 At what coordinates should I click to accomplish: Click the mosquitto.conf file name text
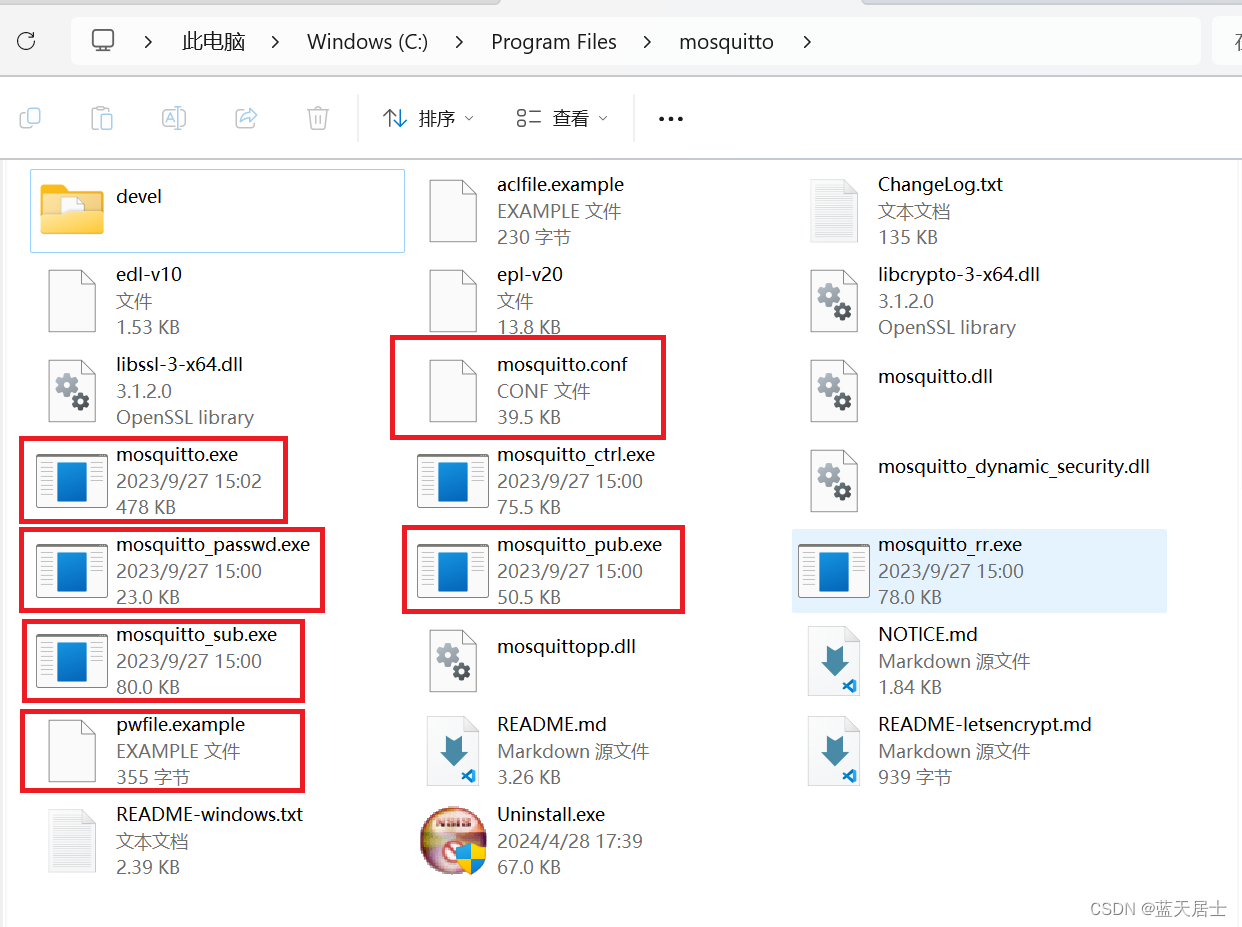pyautogui.click(x=562, y=364)
